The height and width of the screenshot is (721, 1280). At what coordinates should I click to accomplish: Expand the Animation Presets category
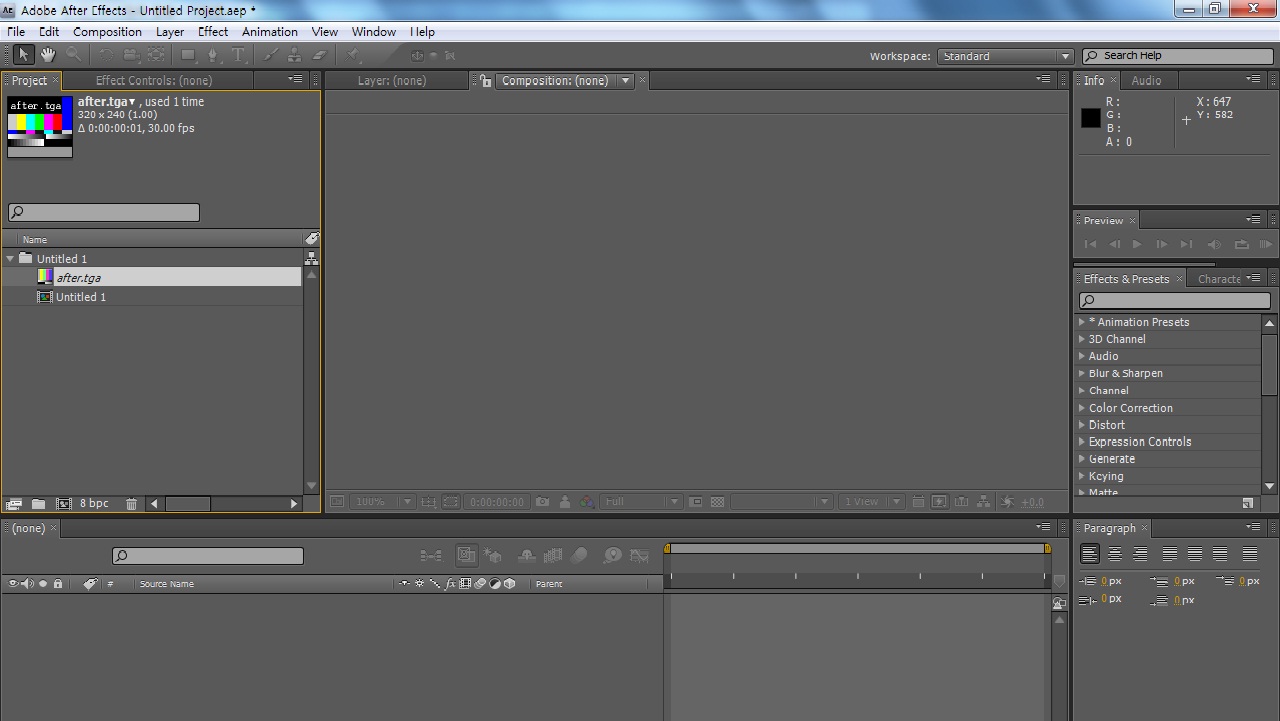1082,322
